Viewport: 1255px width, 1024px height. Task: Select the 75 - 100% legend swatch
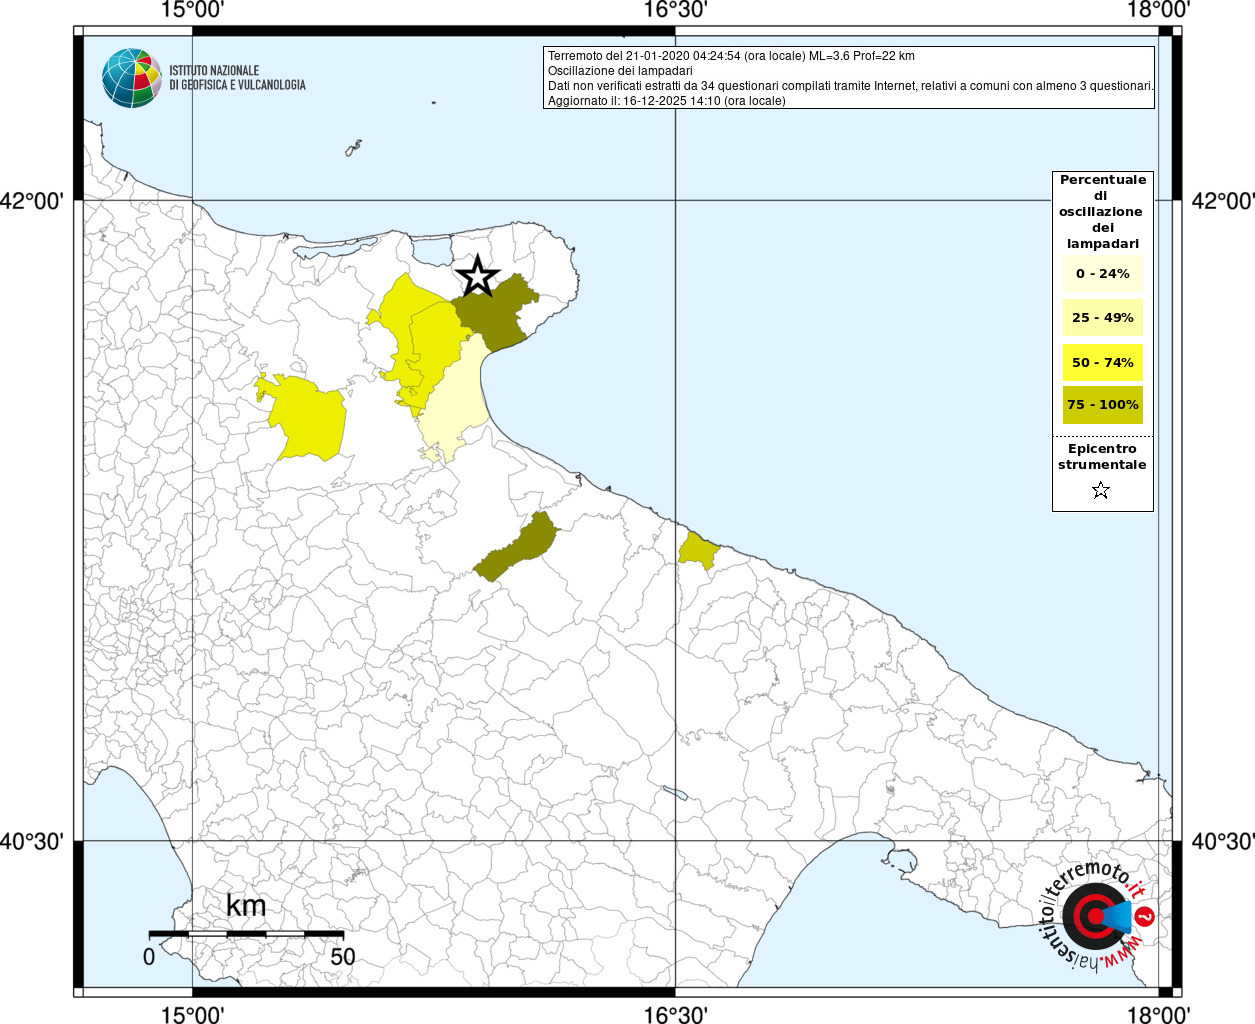pyautogui.click(x=1102, y=405)
